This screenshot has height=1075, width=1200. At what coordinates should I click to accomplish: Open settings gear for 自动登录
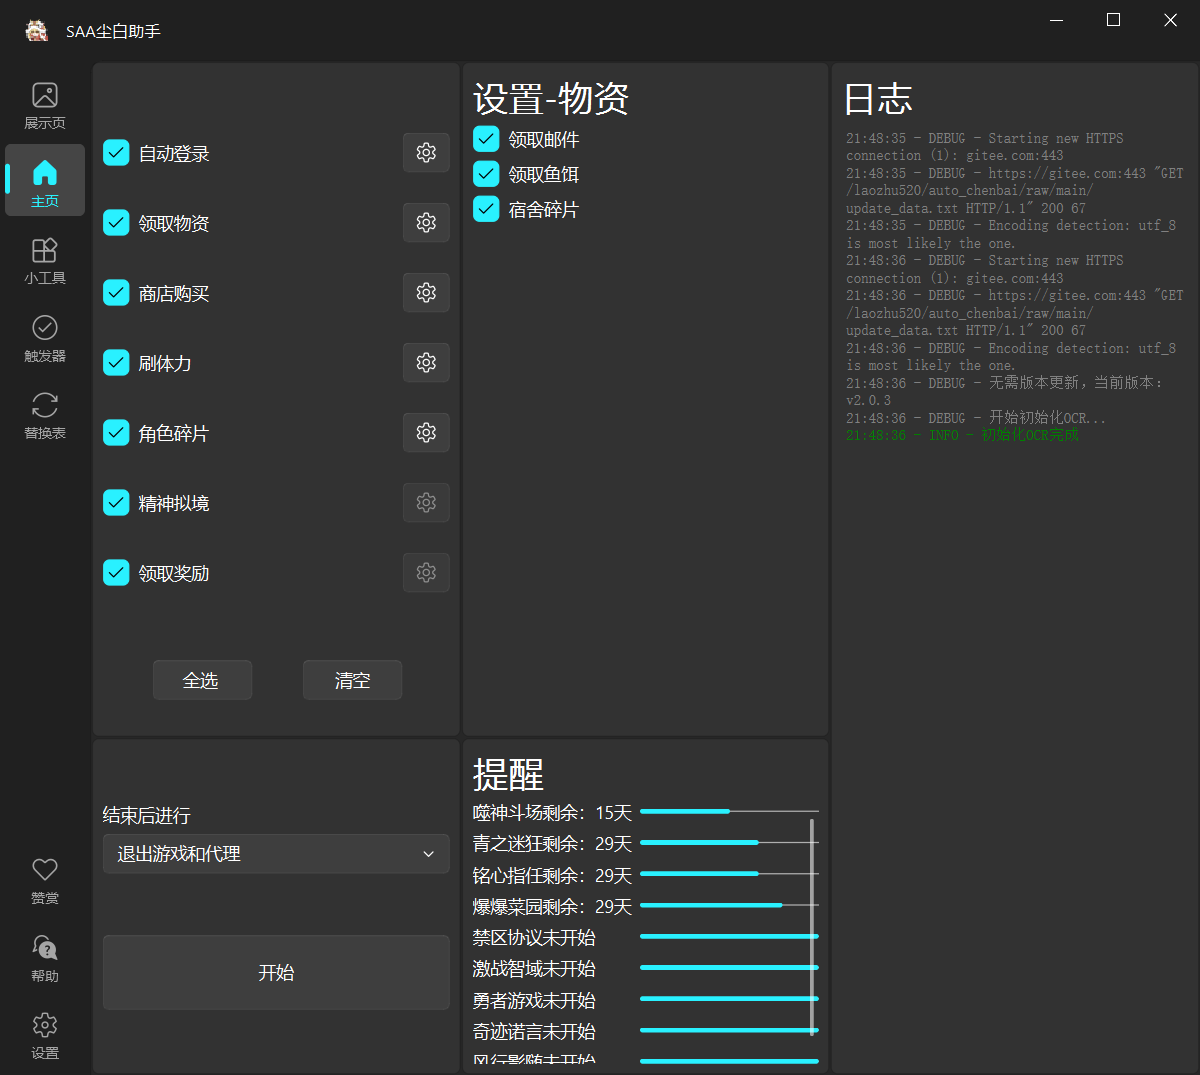[x=426, y=152]
